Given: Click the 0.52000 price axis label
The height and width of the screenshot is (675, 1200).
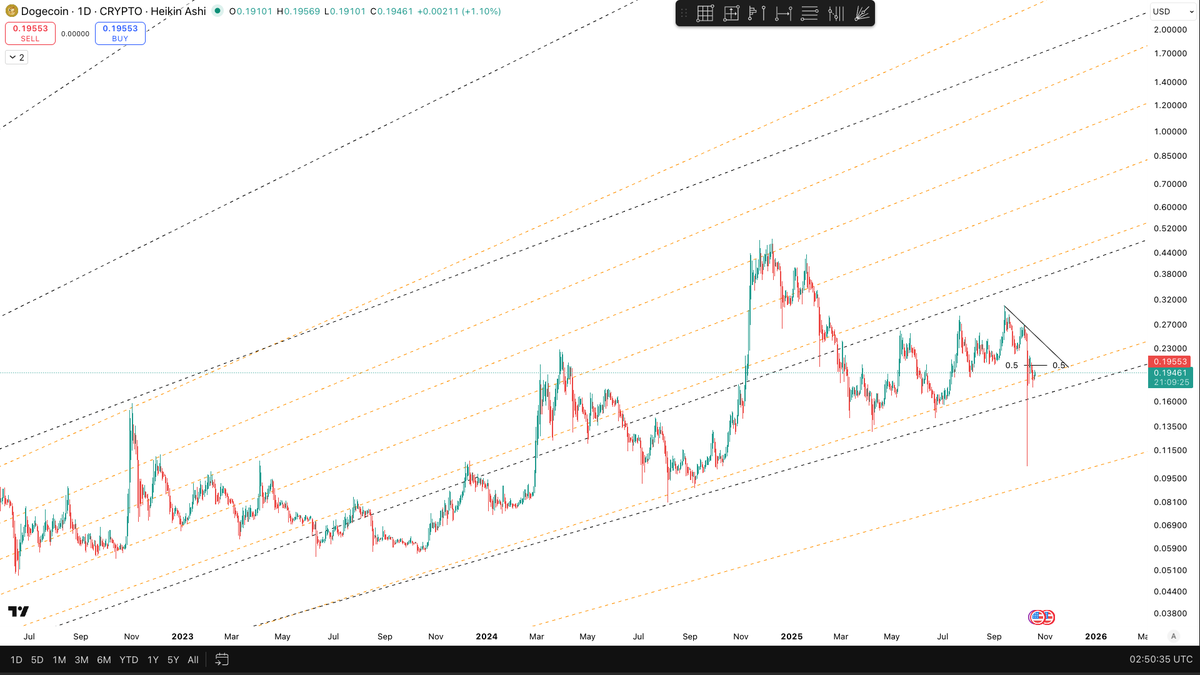Looking at the screenshot, I should [x=1169, y=229].
